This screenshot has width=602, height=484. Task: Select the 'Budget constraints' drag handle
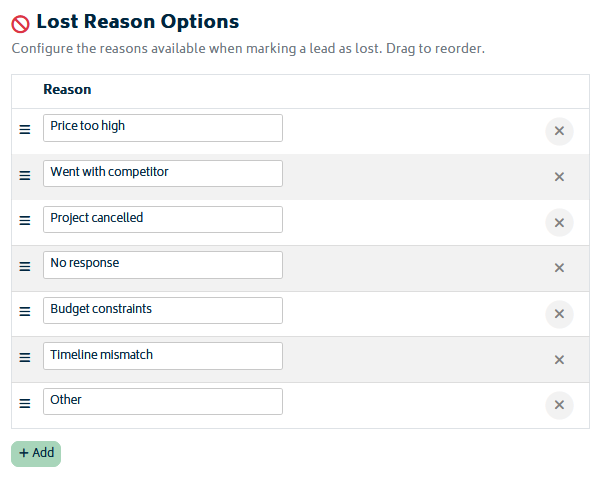(x=25, y=312)
